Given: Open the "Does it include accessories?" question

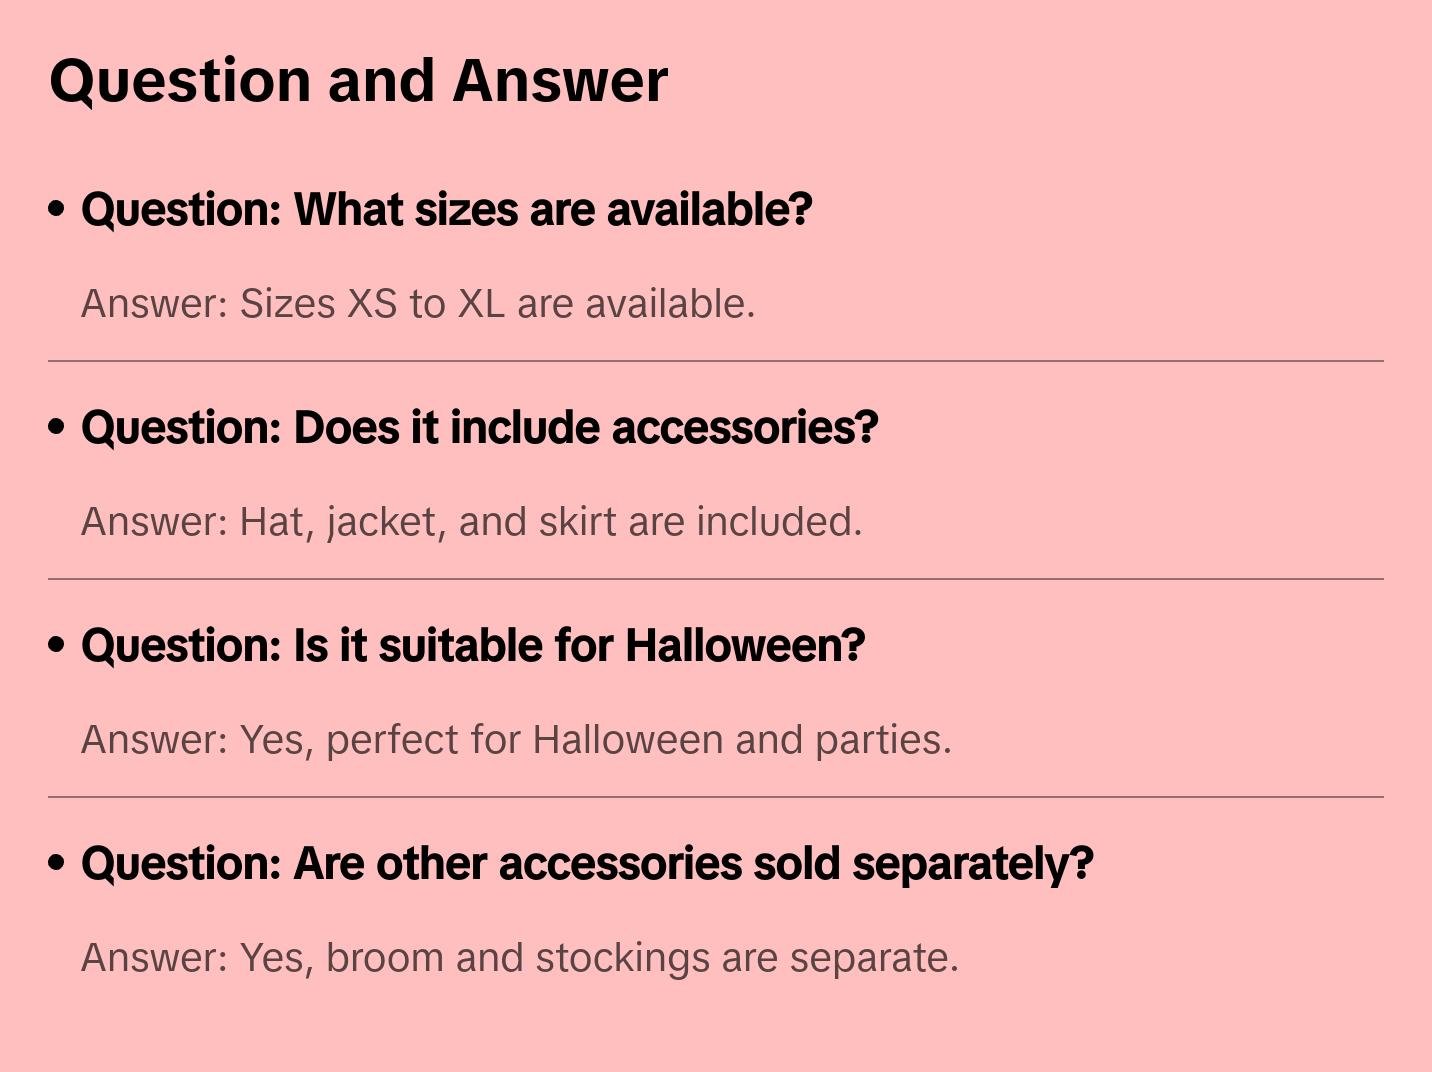Looking at the screenshot, I should [479, 428].
